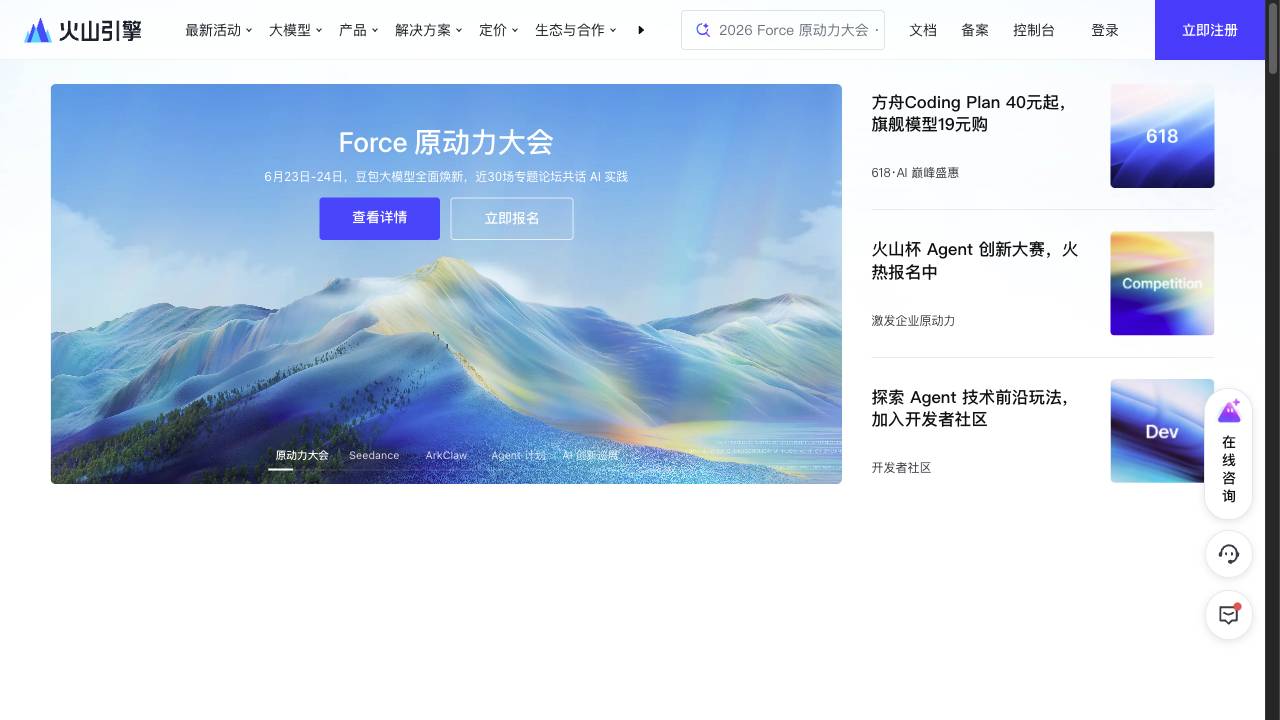
Task: Open the feedback message icon with red dot
Action: coord(1229,615)
